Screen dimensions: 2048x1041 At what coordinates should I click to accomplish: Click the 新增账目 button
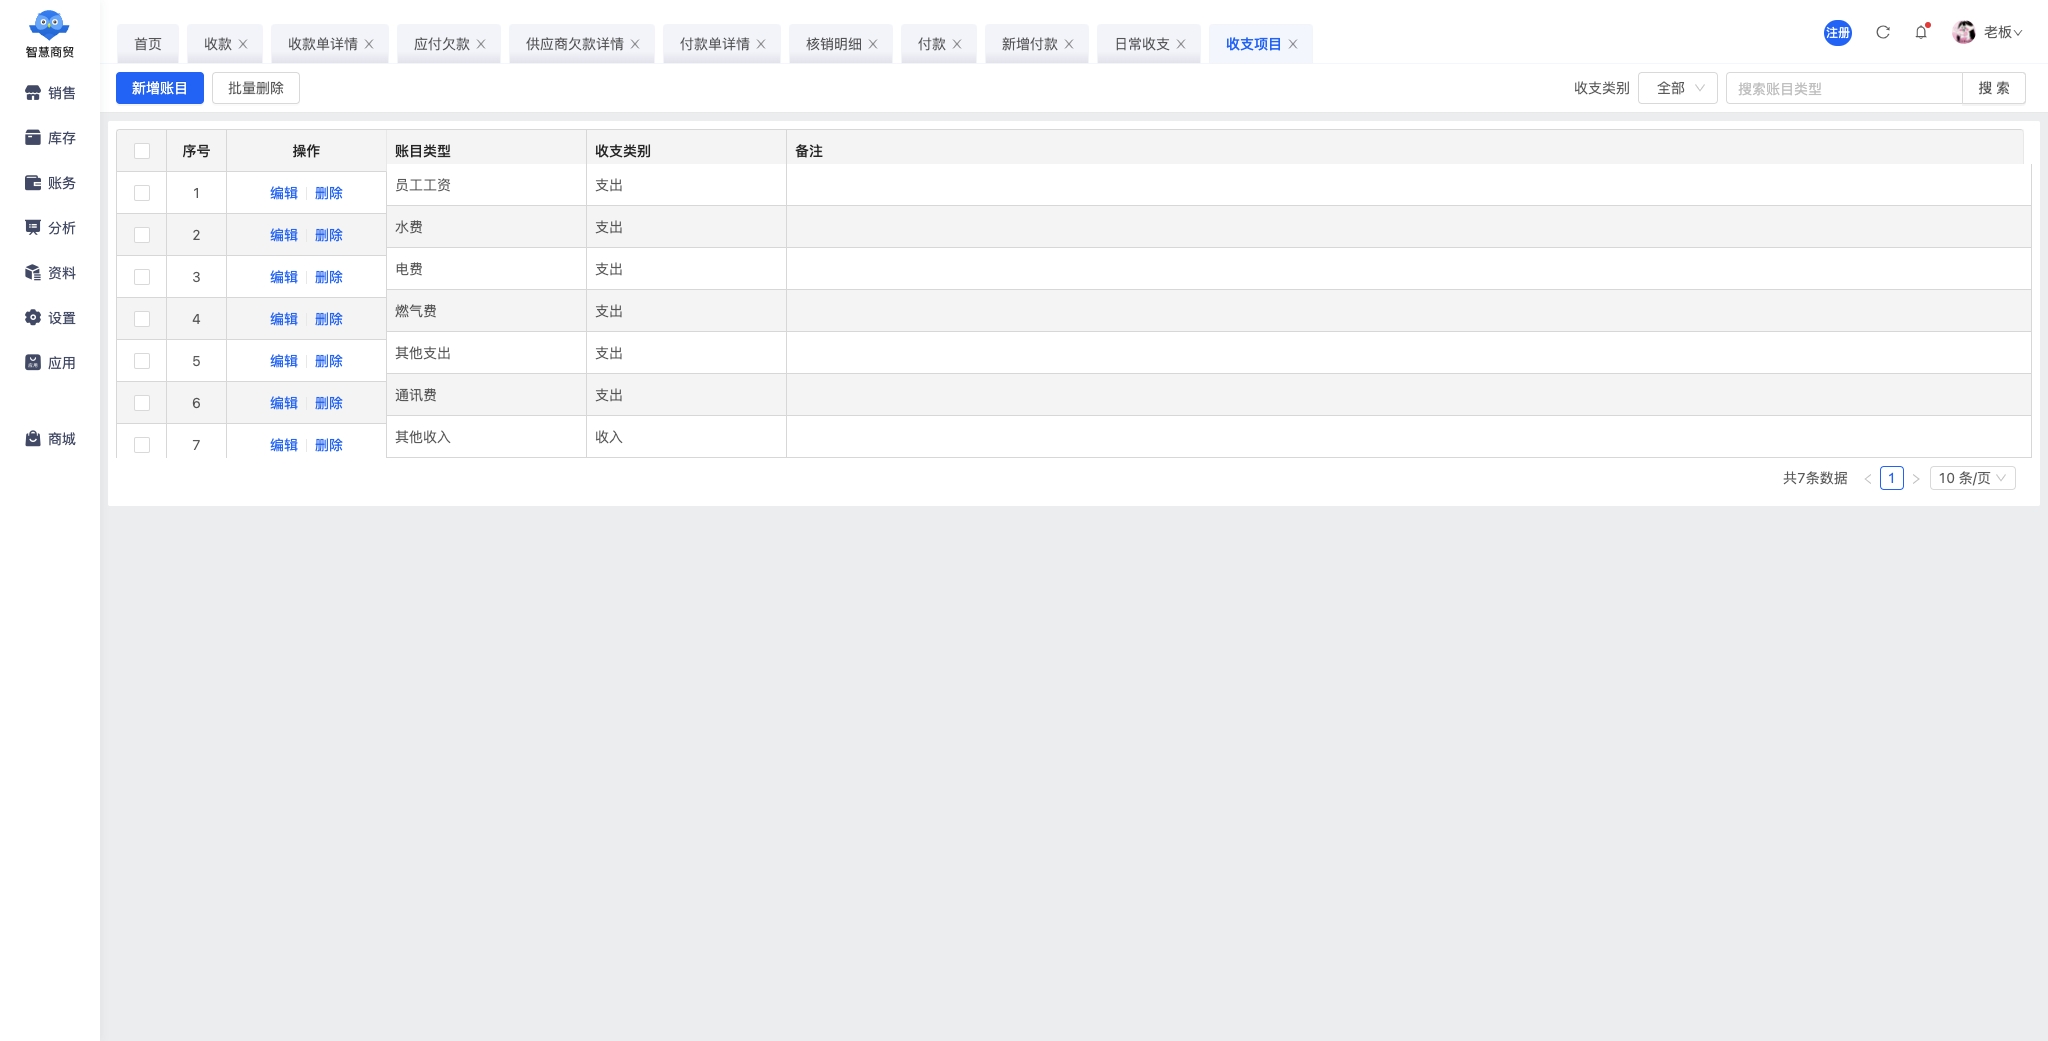click(160, 88)
